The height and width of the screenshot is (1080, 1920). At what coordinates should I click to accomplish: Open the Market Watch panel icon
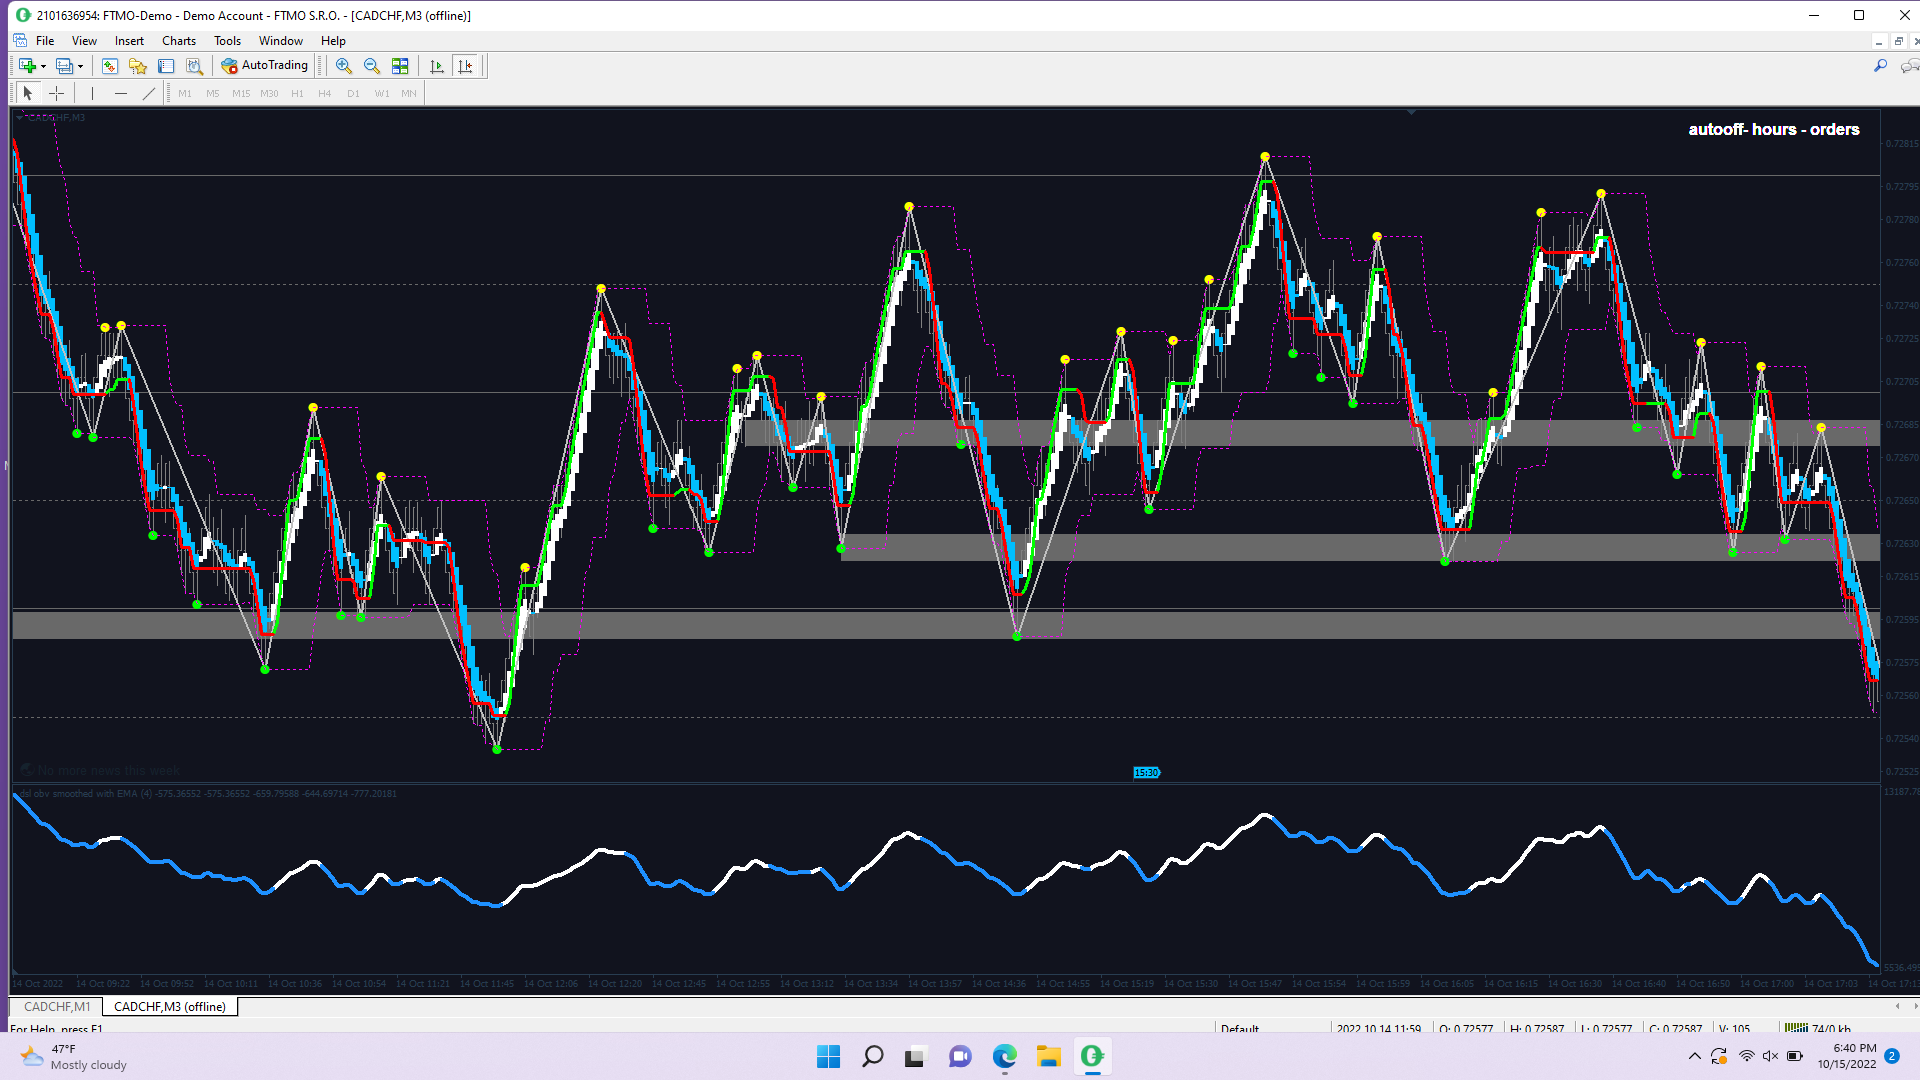tap(110, 66)
